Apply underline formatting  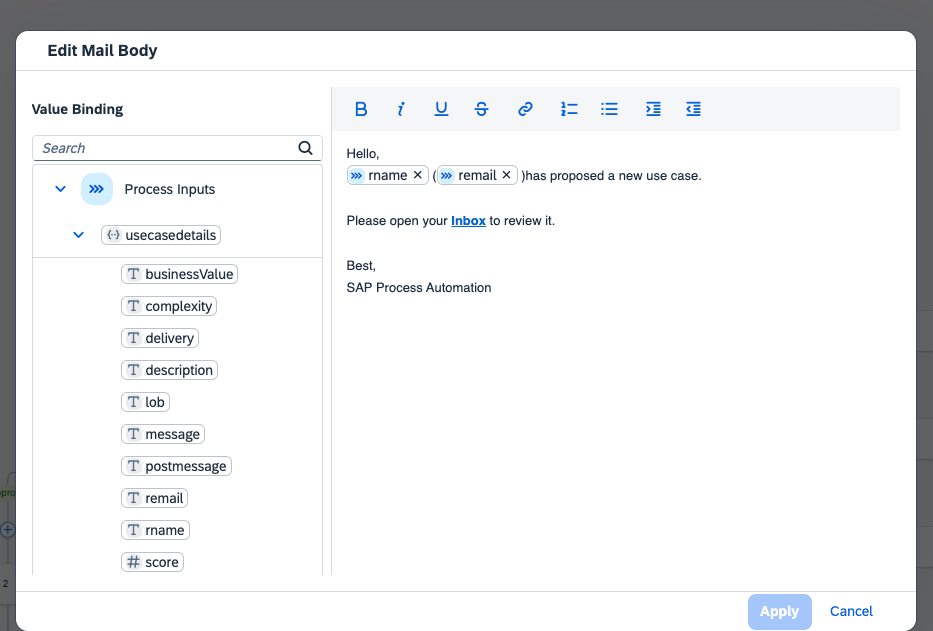pos(441,109)
